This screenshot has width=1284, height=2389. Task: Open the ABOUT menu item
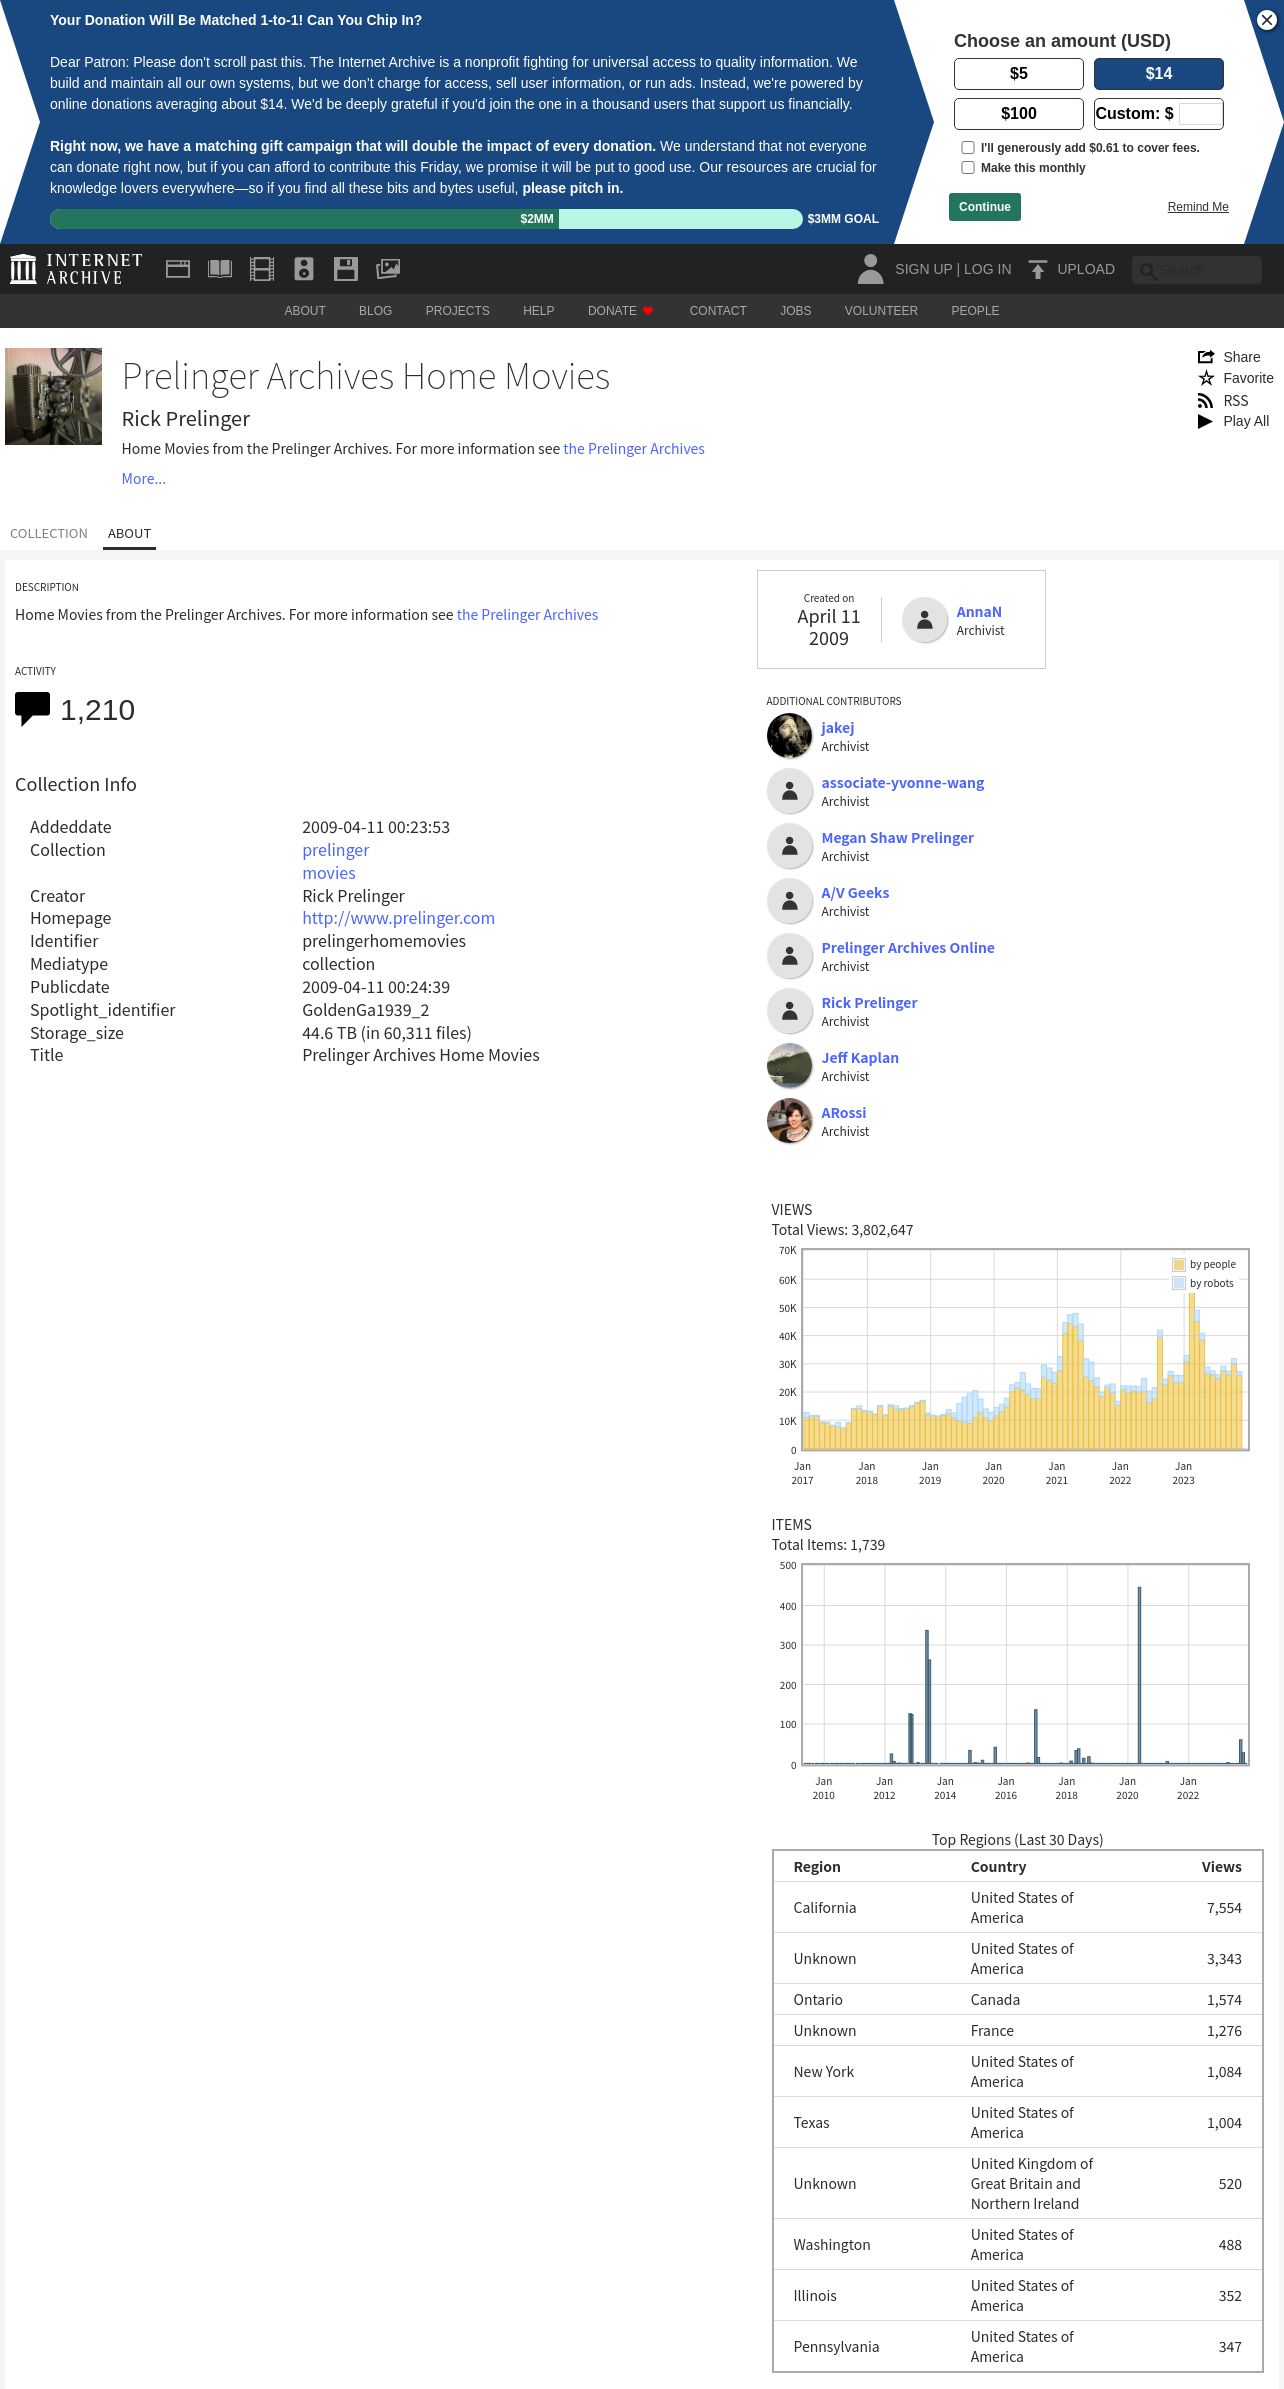(305, 311)
